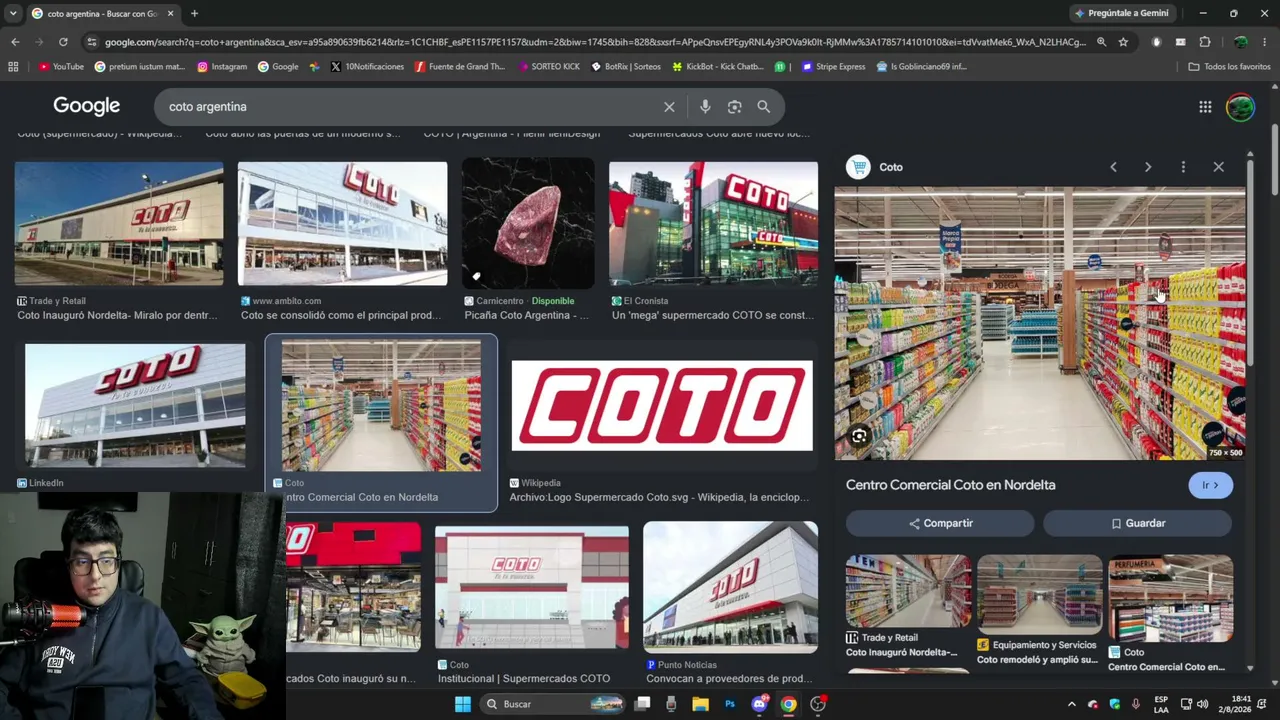Open the Stripe Express bookmark

point(833,67)
